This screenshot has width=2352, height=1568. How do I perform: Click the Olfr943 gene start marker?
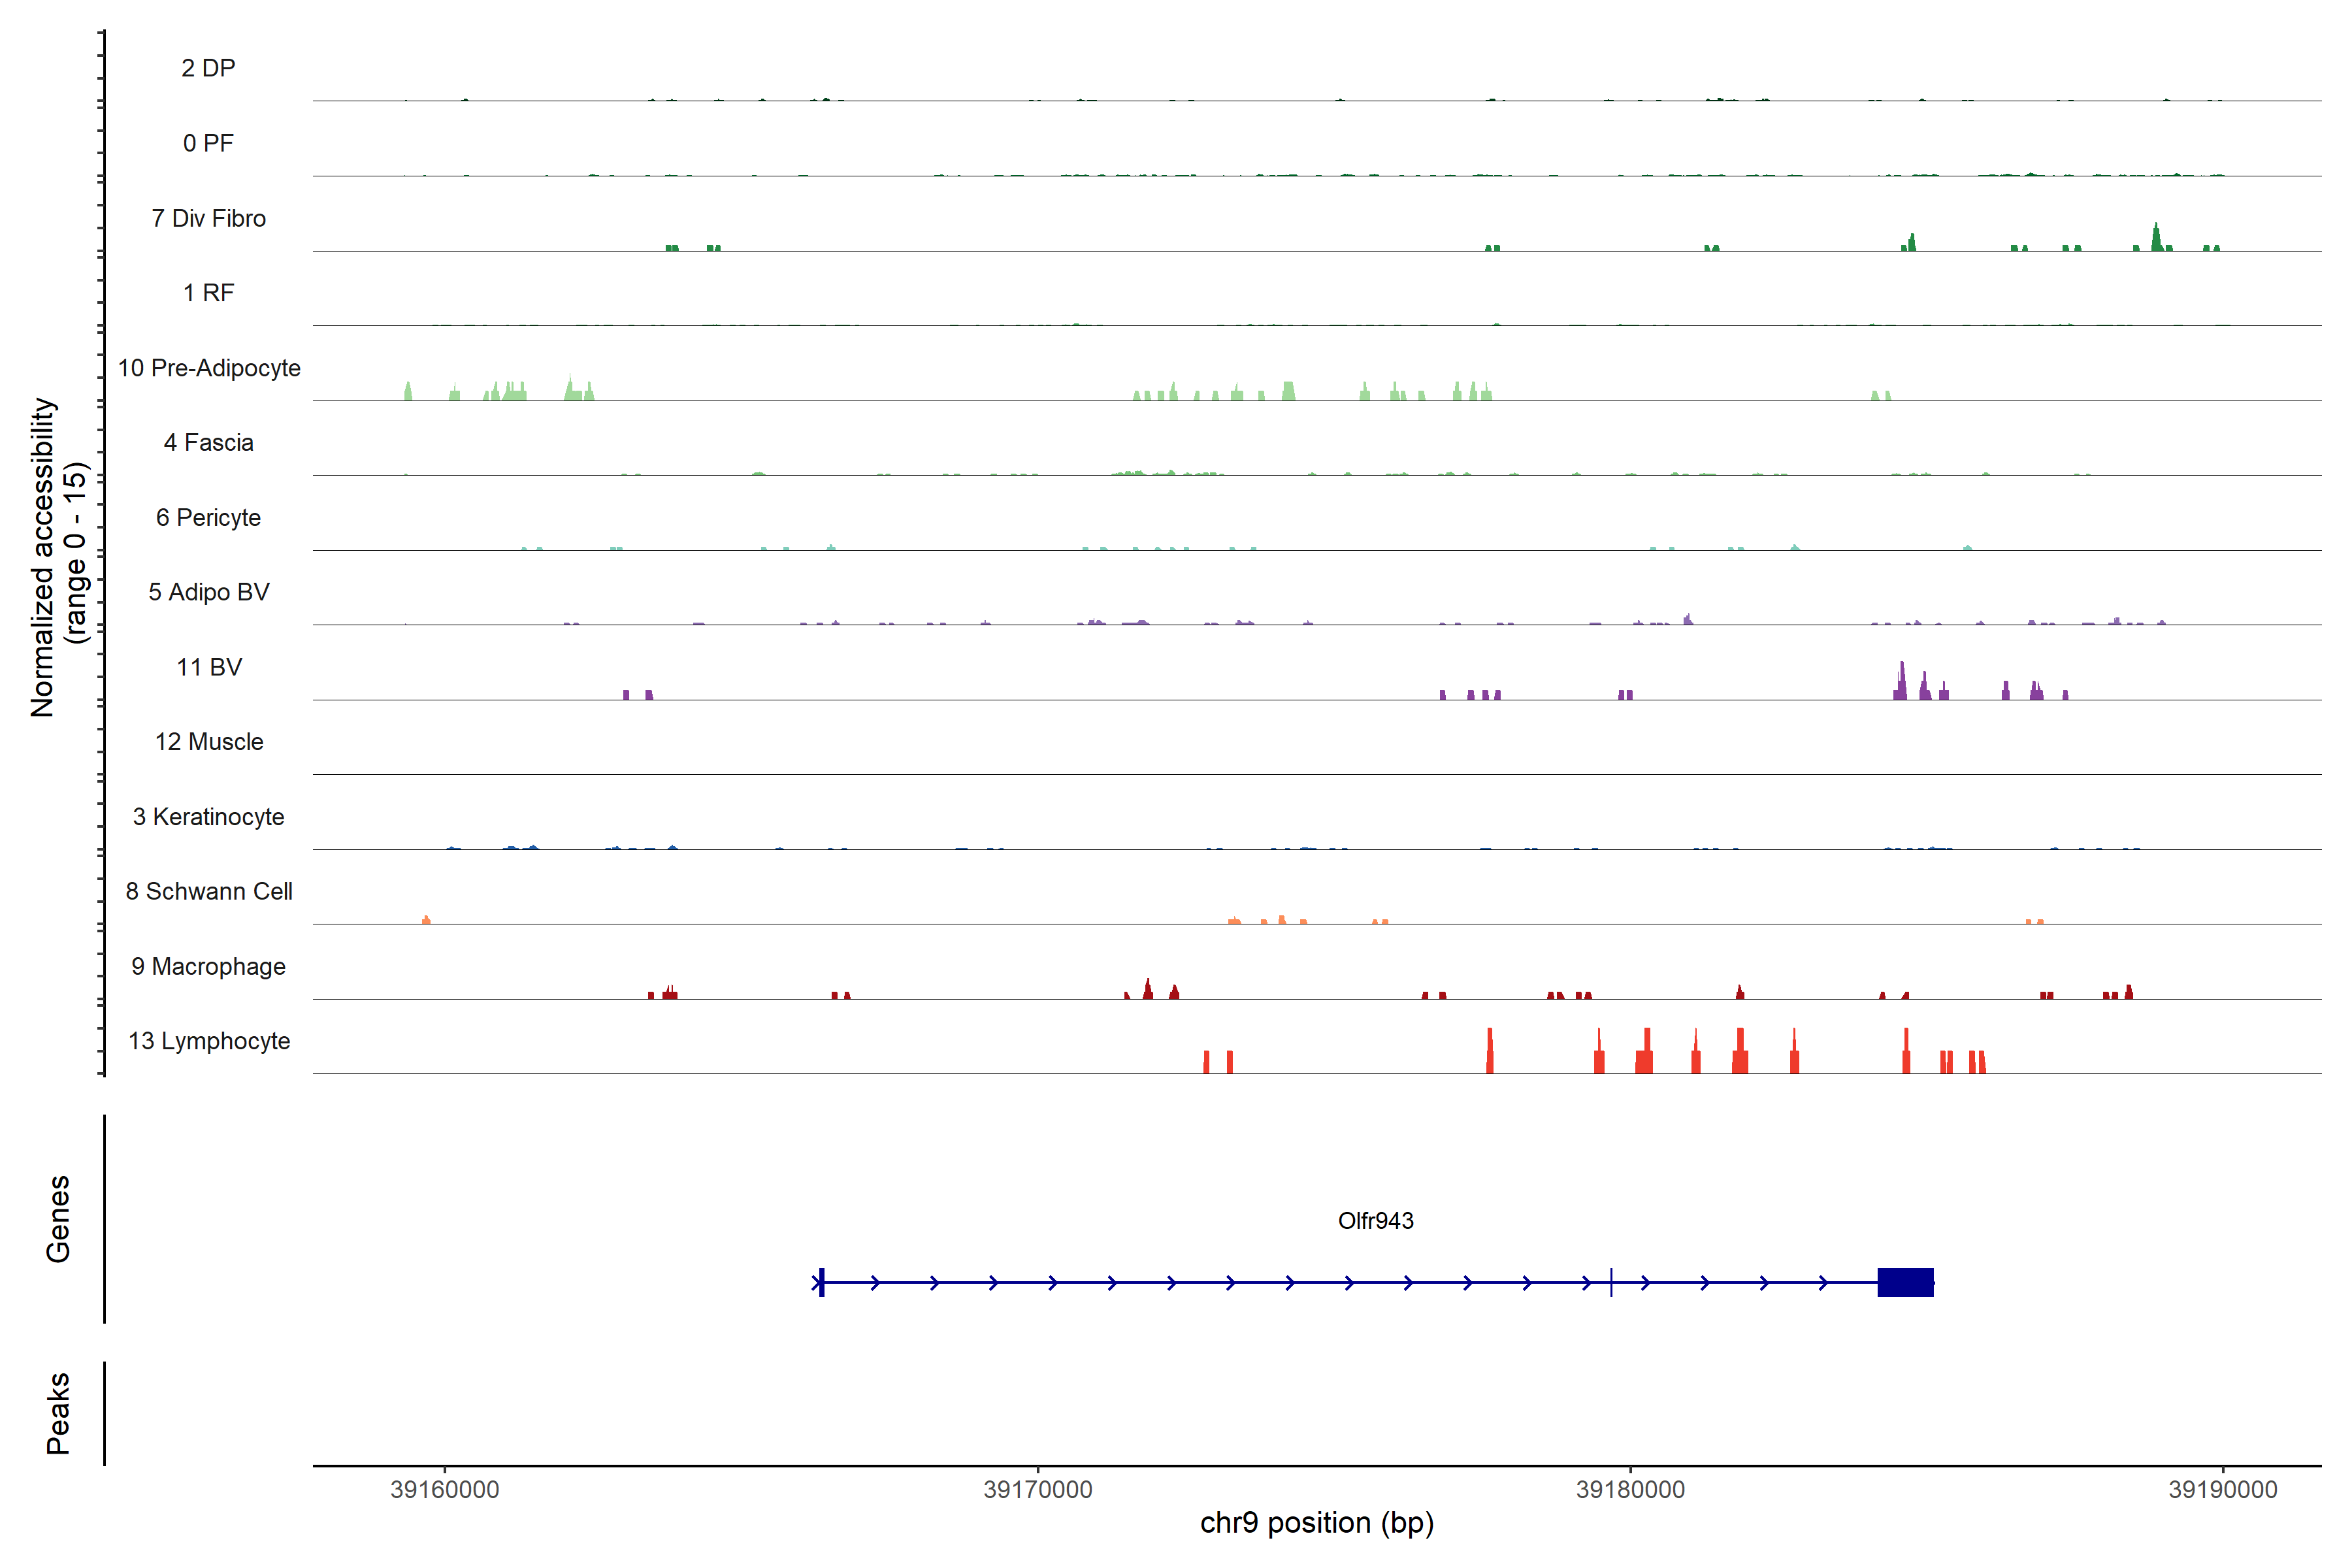[x=821, y=1282]
